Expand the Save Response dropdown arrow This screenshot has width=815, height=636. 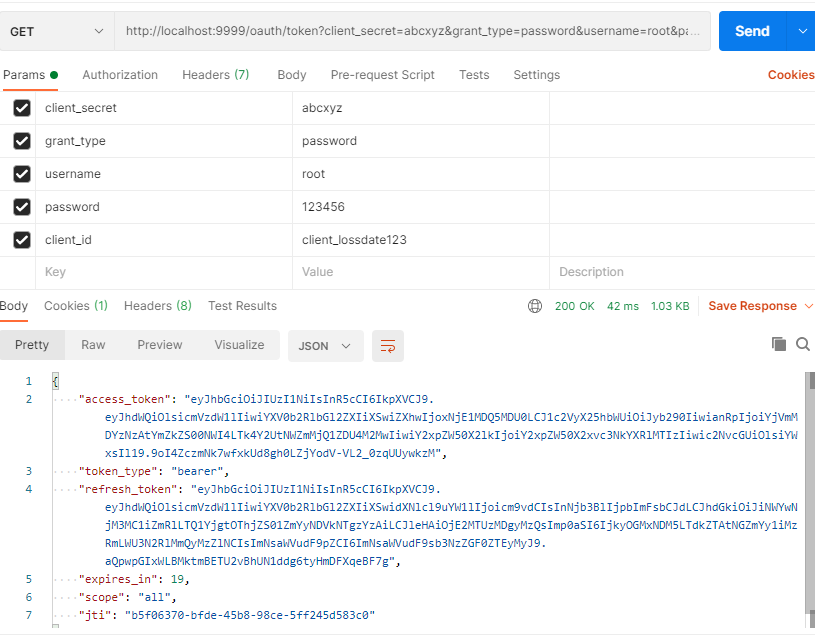(808, 306)
